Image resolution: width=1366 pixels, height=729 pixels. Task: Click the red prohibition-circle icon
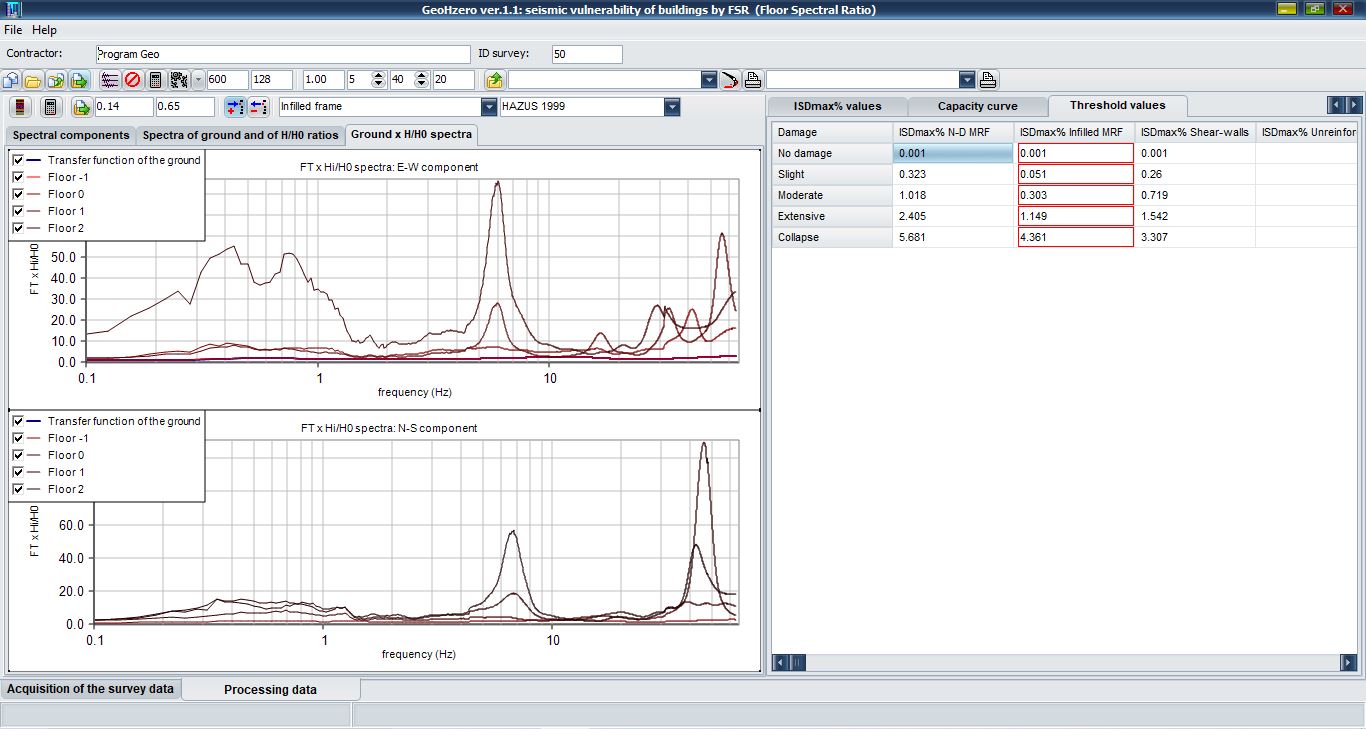133,80
